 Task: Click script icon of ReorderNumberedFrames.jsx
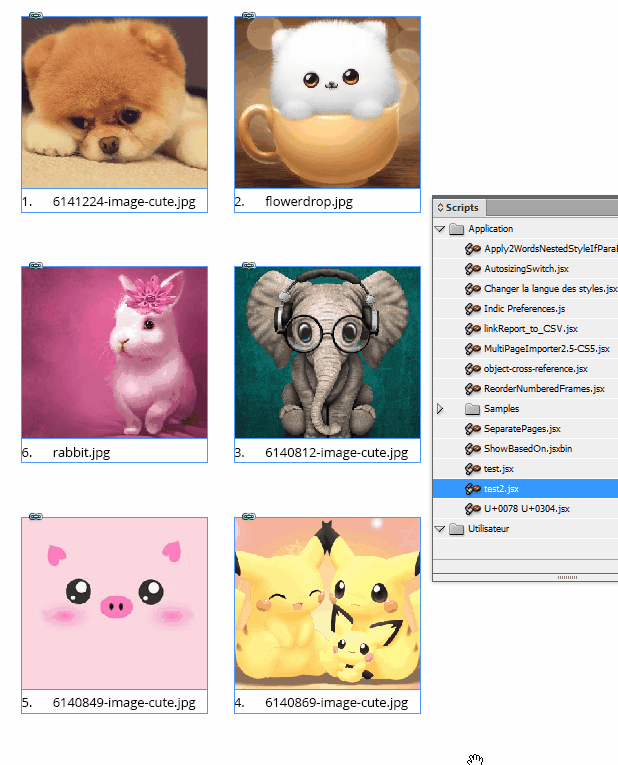click(x=473, y=389)
